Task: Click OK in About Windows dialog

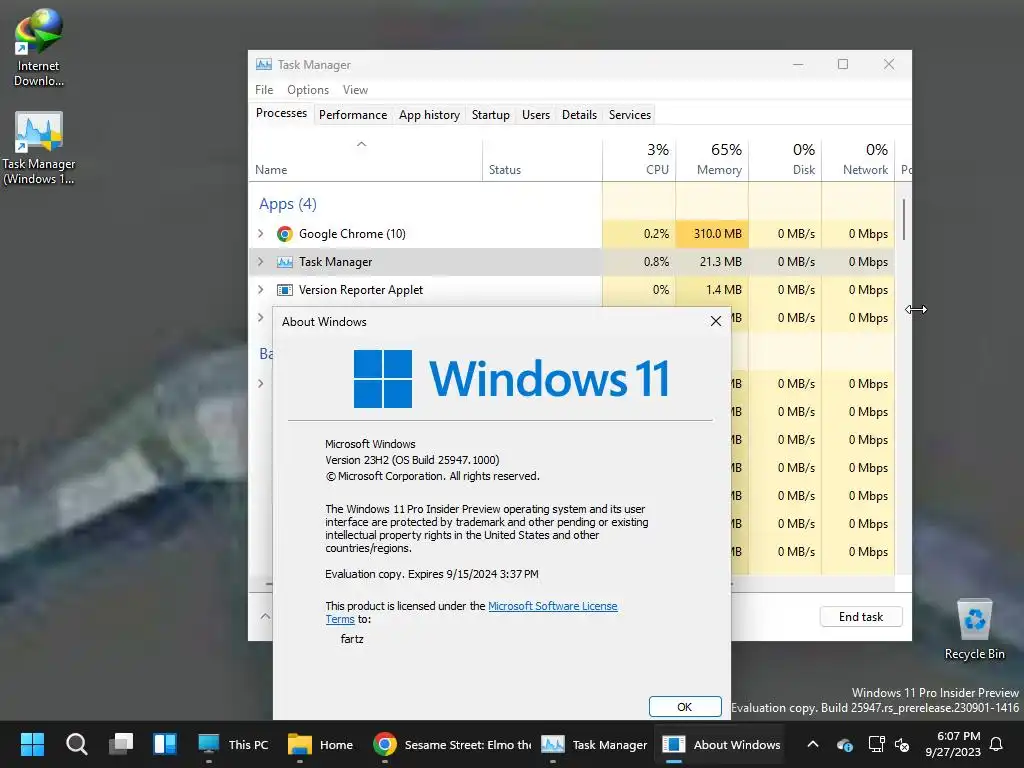Action: 685,707
